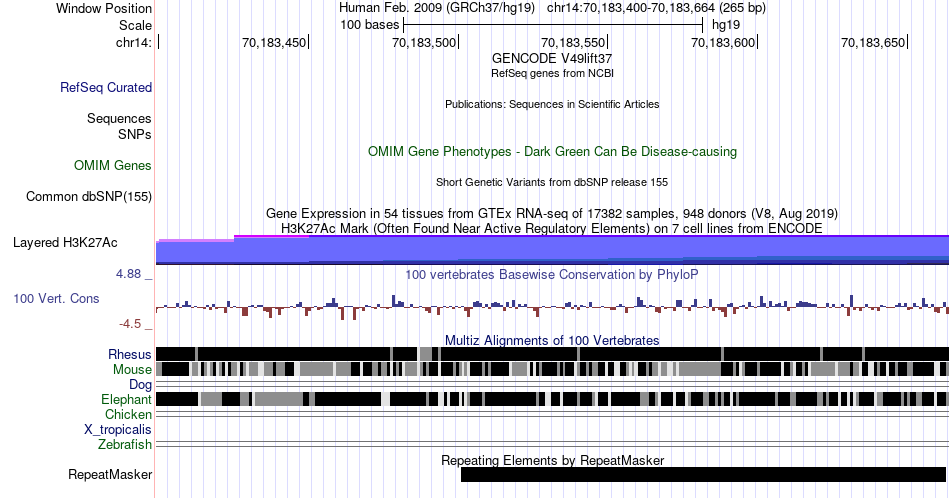Click Publications: Sequences in Scientific Articles title
This screenshot has height=498, width=950.
(x=552, y=104)
